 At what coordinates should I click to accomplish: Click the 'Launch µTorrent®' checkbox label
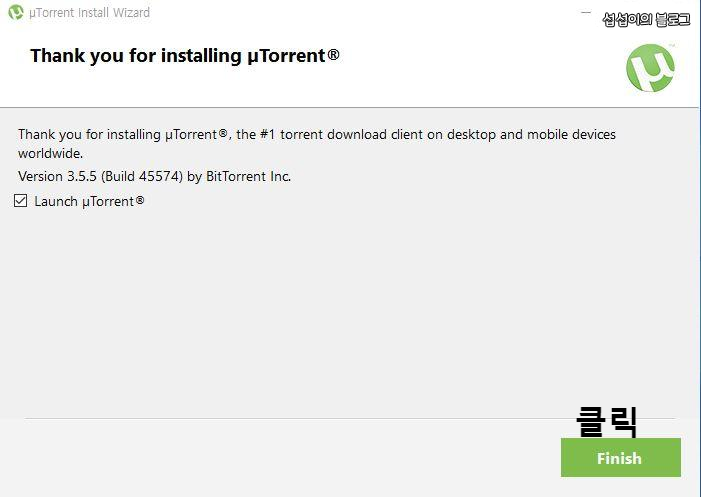tap(89, 202)
